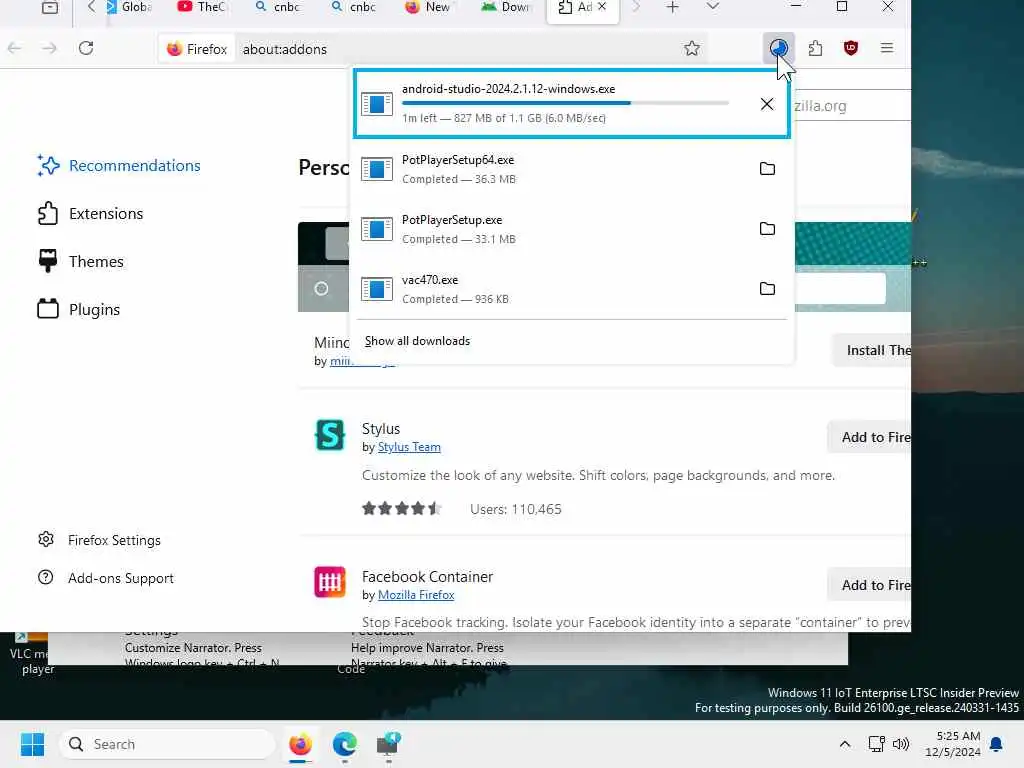Close the Add-ons Manager tab
The image size is (1024, 768).
point(602,7)
